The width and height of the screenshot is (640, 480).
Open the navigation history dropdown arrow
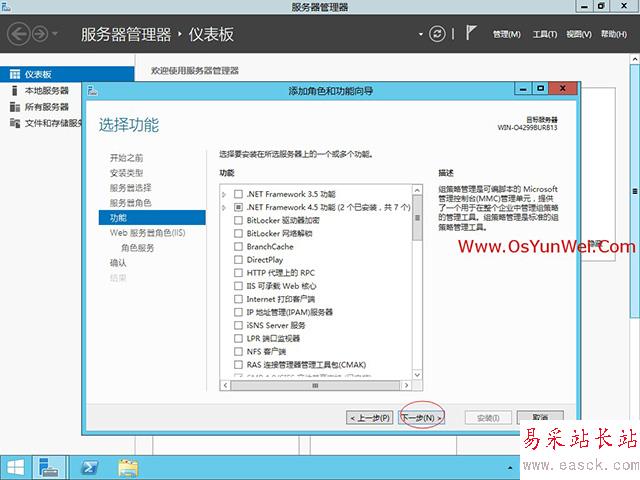click(x=55, y=33)
